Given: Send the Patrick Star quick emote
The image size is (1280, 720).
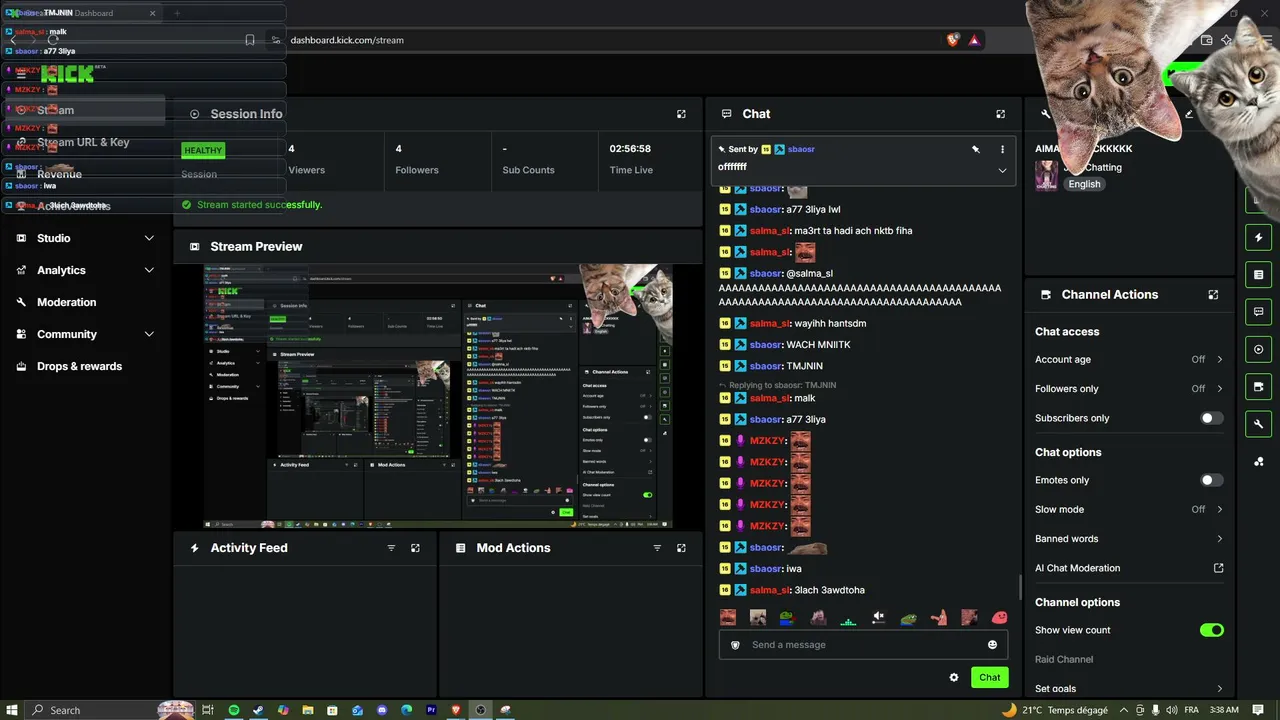Looking at the screenshot, I should tap(939, 618).
